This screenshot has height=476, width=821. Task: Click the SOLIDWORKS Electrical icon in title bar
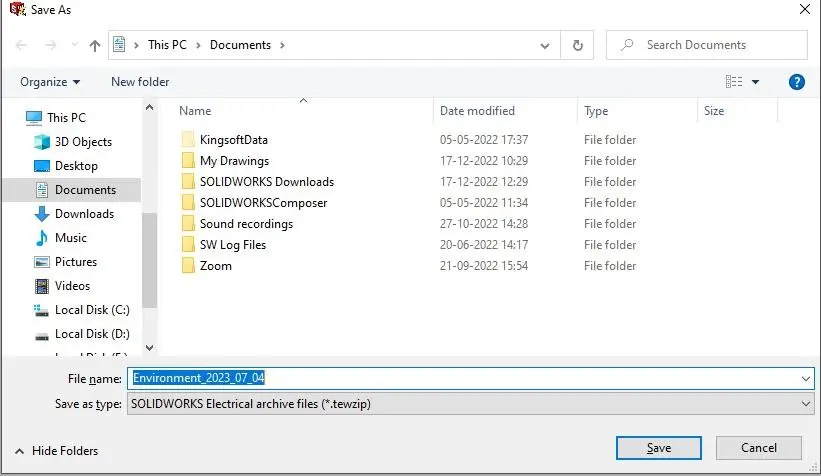(17, 9)
